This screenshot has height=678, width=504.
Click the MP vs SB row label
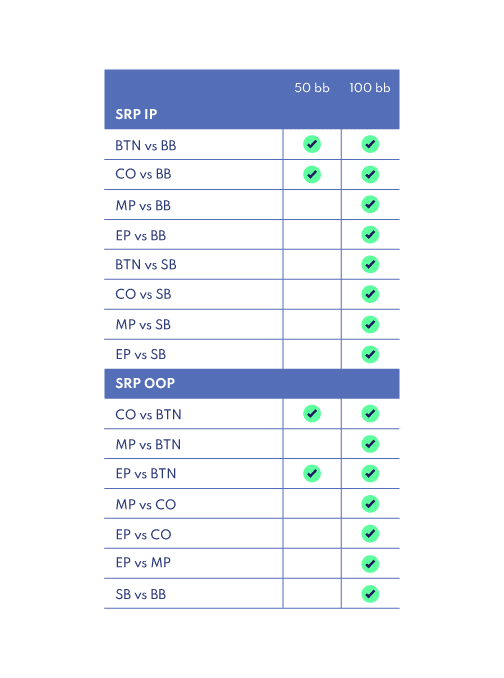(143, 325)
